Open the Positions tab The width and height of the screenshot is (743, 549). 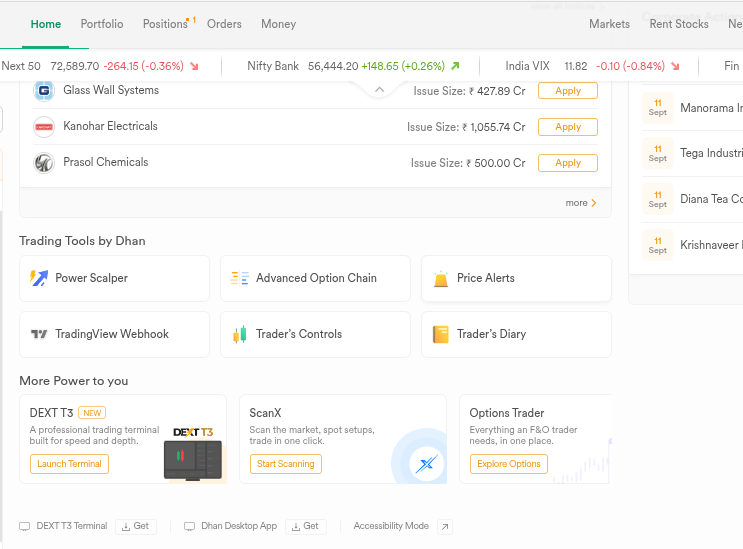165,24
